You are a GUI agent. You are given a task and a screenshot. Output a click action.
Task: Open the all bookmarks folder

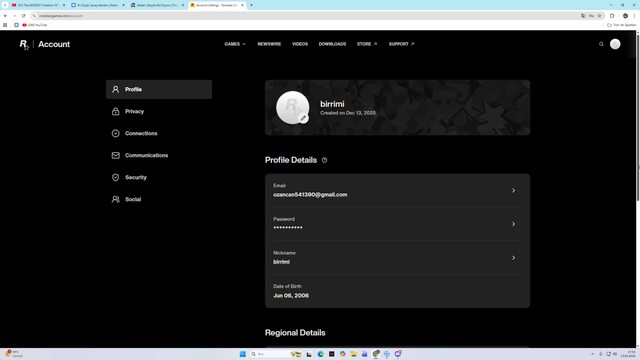point(621,25)
